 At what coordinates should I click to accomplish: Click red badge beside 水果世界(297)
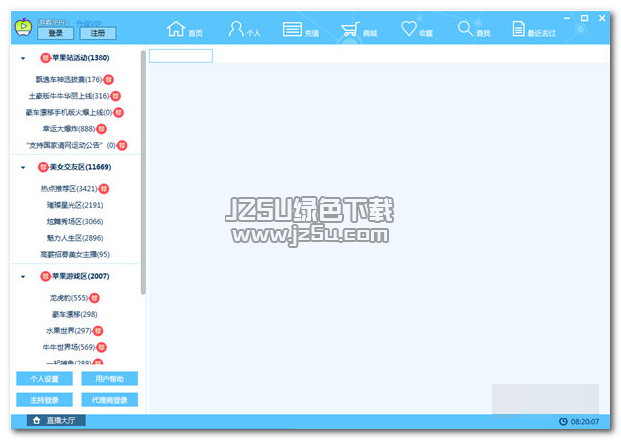(x=97, y=331)
